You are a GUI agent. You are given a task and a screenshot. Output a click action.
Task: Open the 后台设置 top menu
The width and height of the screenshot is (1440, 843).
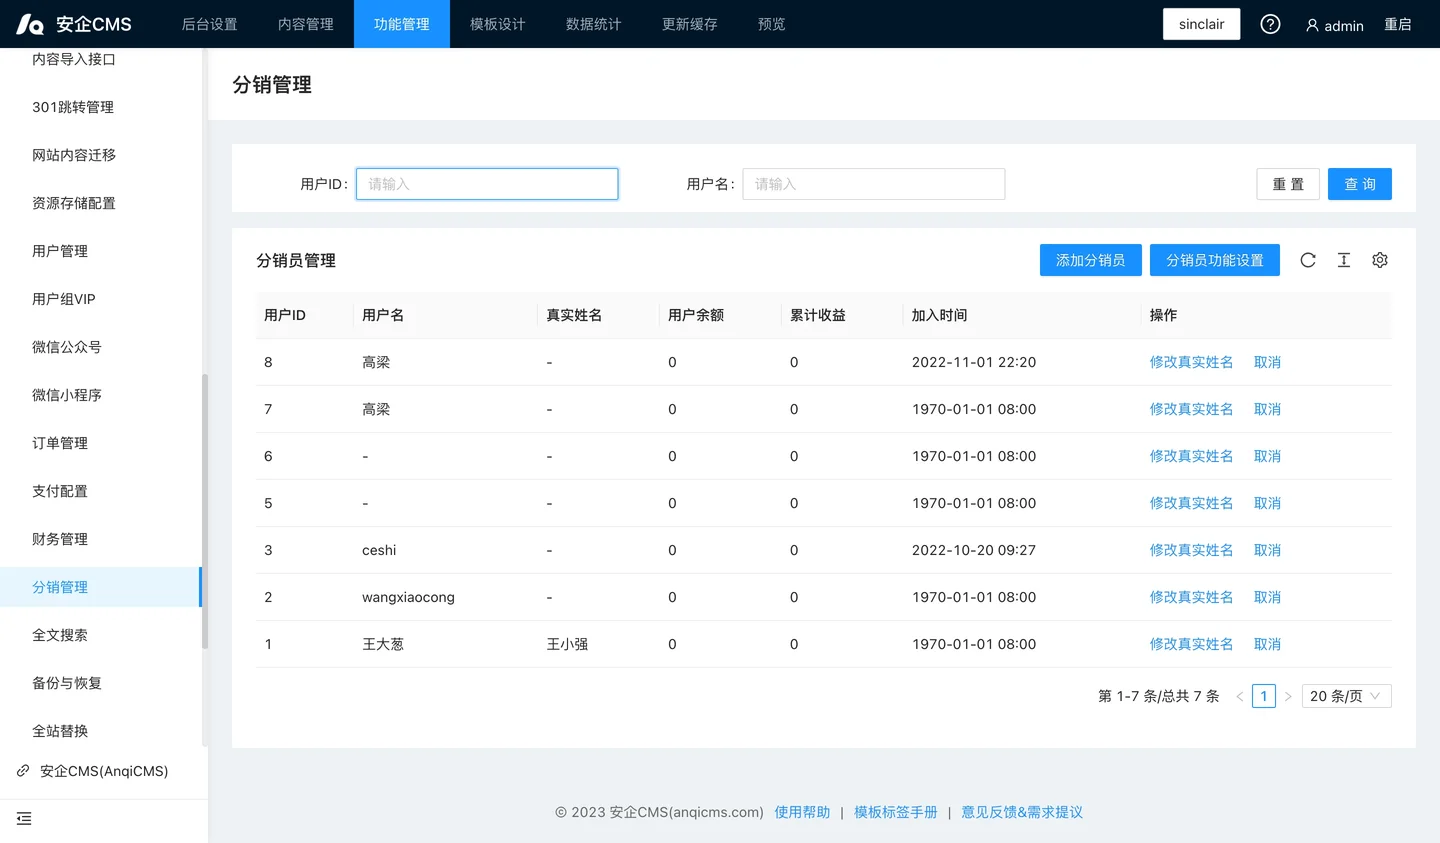click(x=210, y=24)
